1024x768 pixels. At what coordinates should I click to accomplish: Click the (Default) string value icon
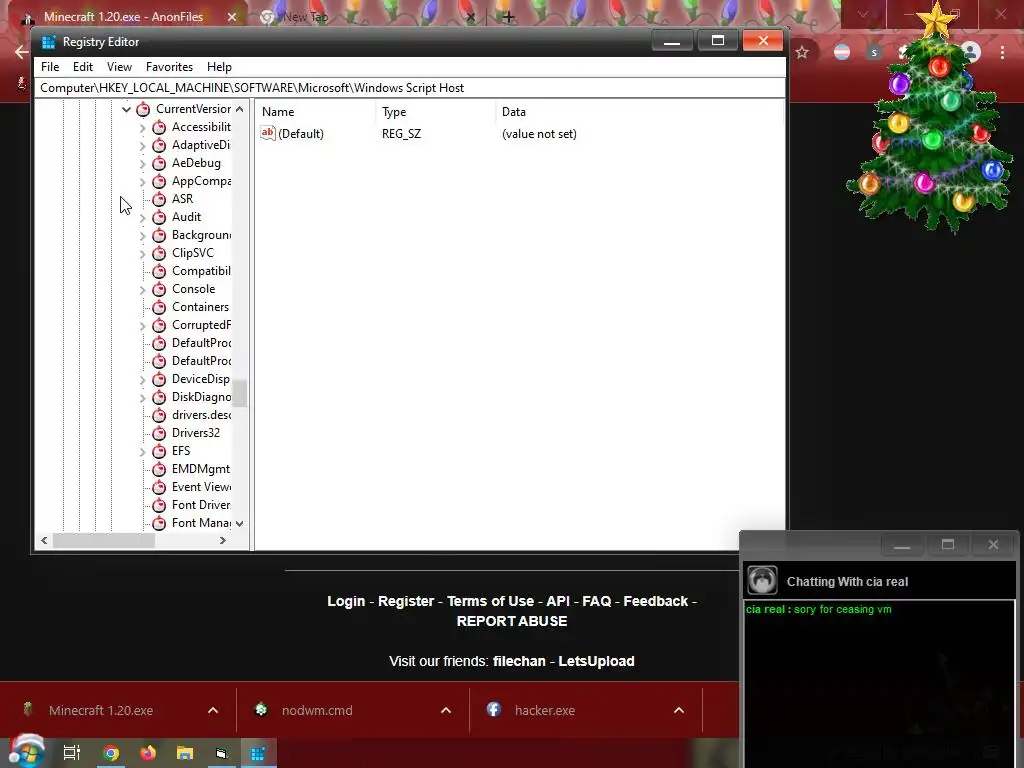pos(268,133)
